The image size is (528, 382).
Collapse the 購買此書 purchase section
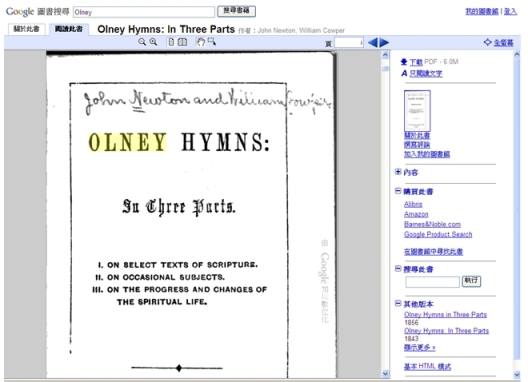click(398, 191)
